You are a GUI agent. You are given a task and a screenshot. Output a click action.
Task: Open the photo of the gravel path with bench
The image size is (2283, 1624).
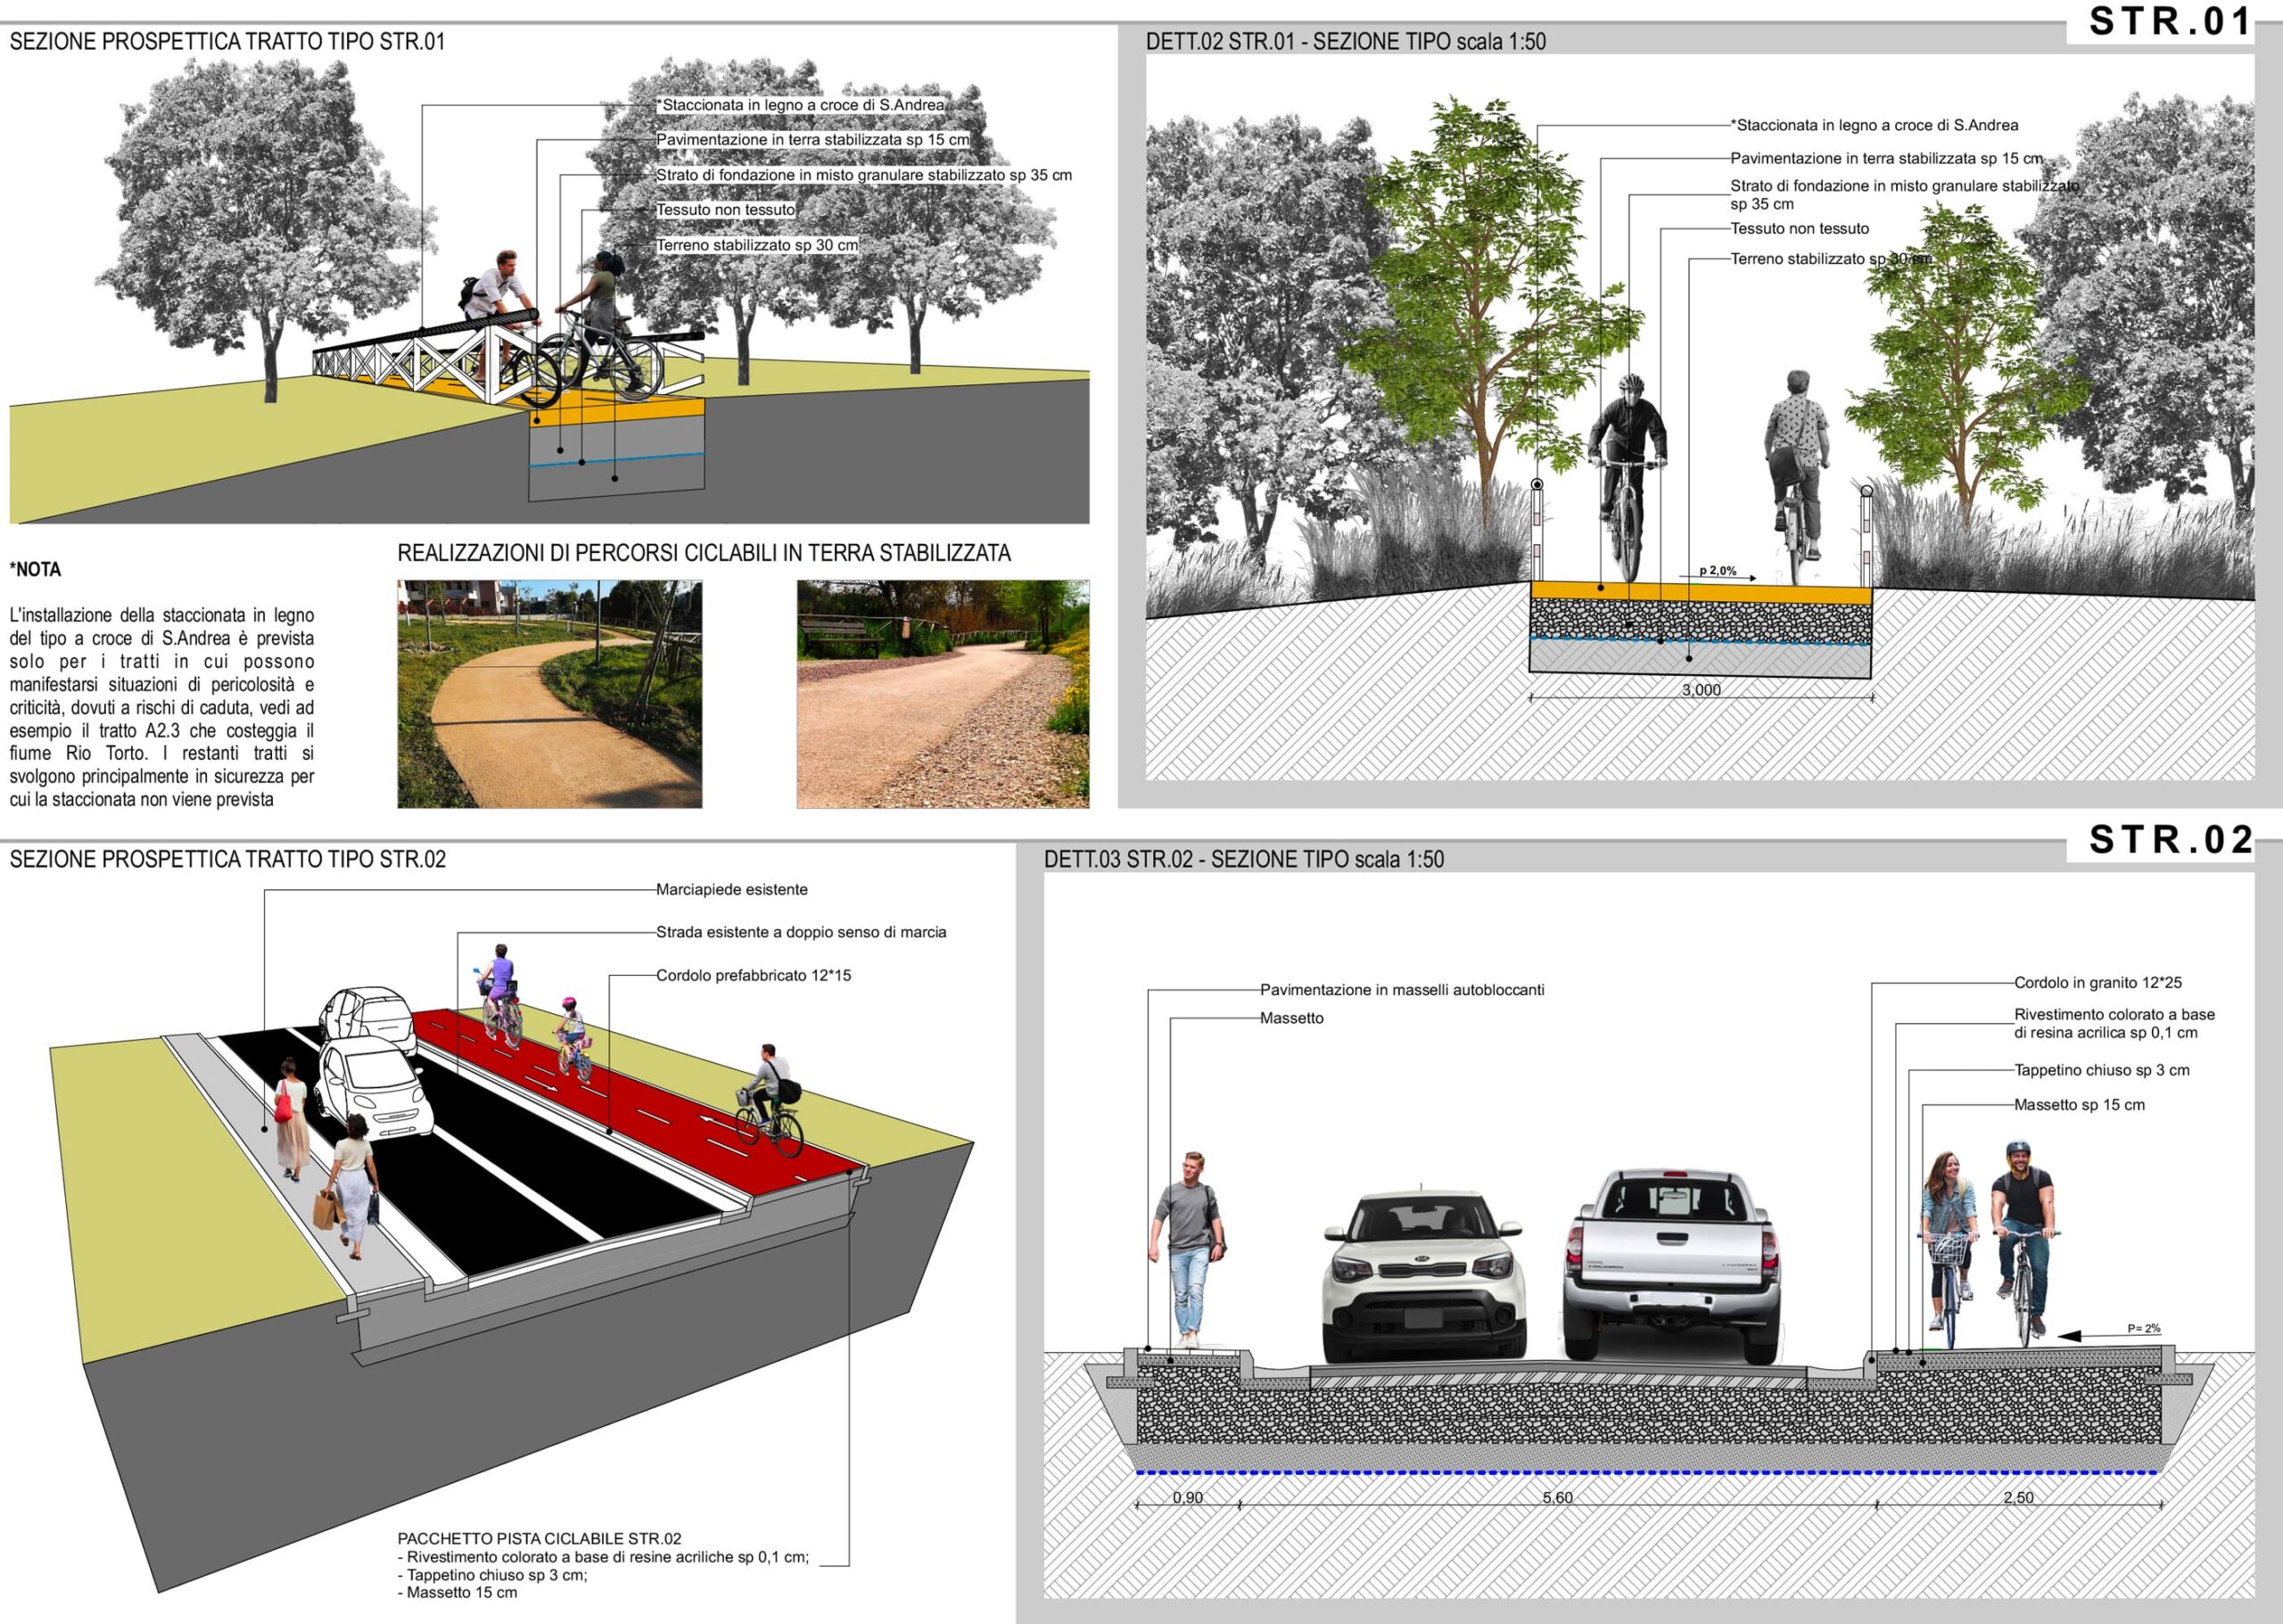[943, 694]
